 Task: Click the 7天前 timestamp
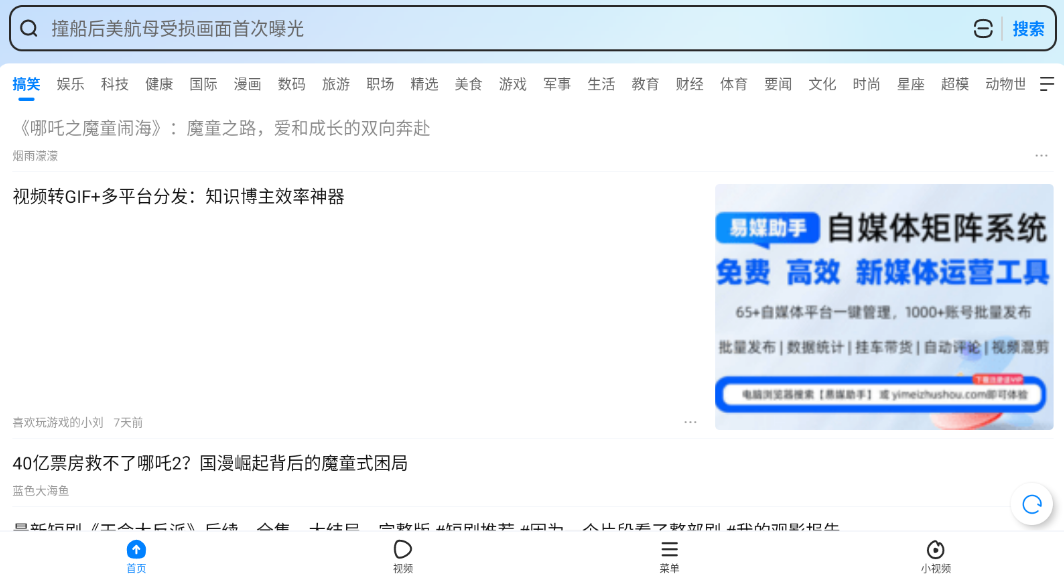(128, 423)
